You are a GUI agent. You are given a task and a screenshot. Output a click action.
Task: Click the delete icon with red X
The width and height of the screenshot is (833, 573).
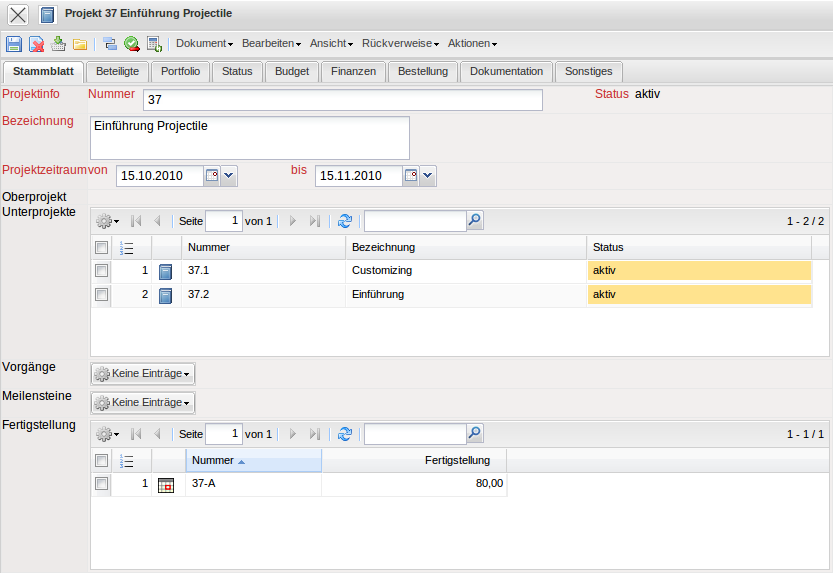pos(36,44)
